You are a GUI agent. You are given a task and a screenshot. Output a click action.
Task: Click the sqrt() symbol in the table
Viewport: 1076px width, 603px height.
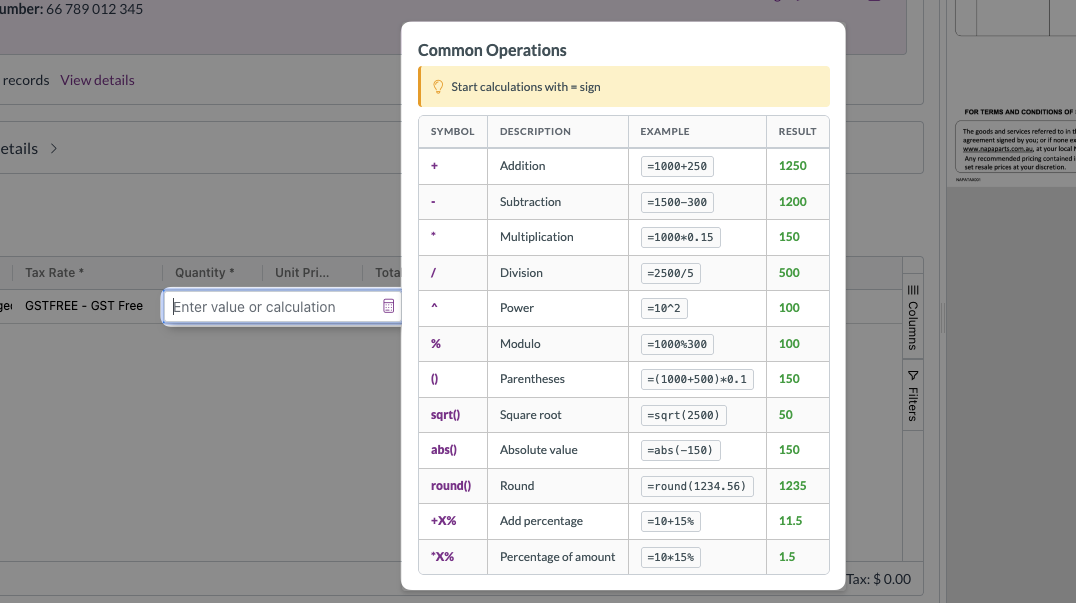pyautogui.click(x=445, y=414)
